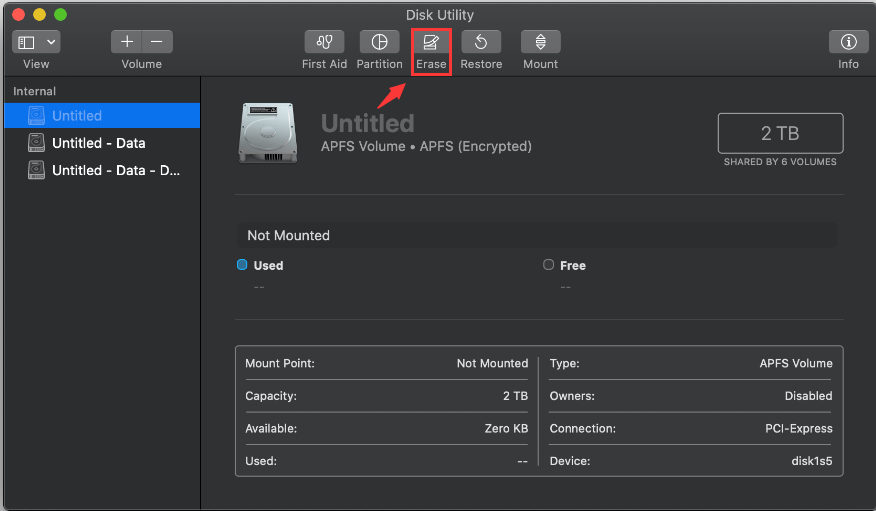
Task: Show volume details with Info icon
Action: pyautogui.click(x=848, y=42)
